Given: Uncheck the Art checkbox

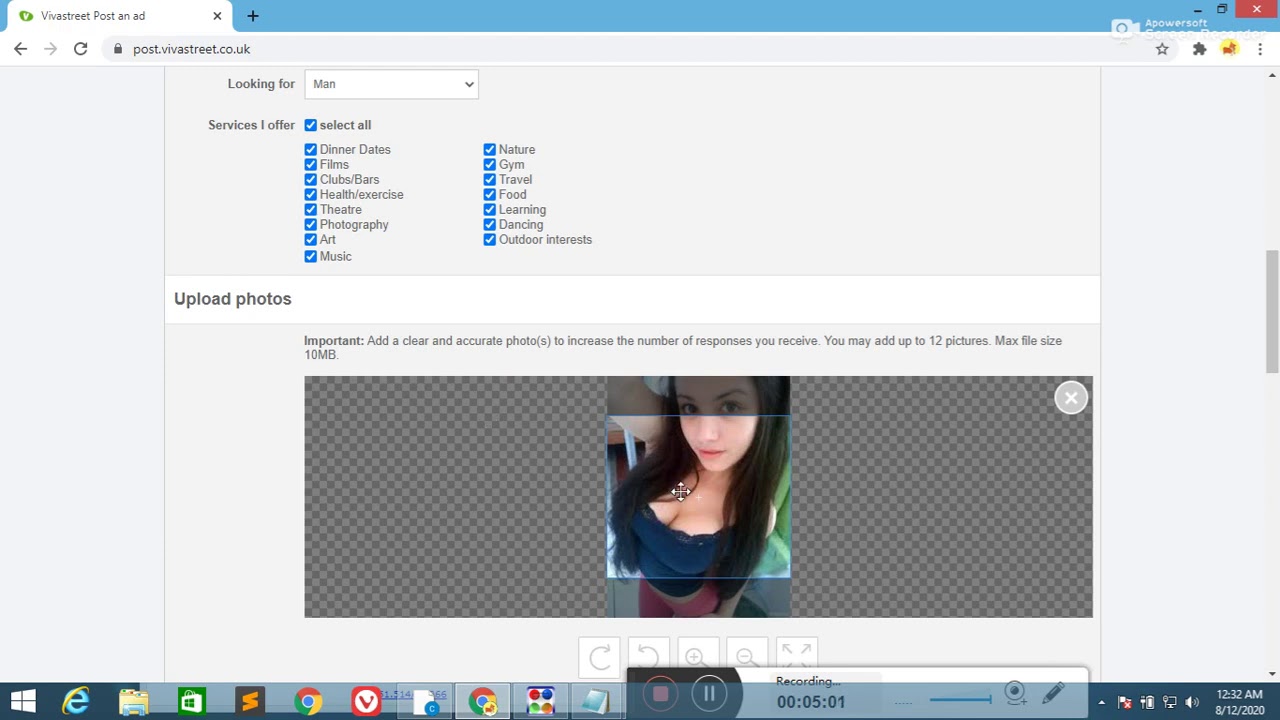Looking at the screenshot, I should point(310,240).
